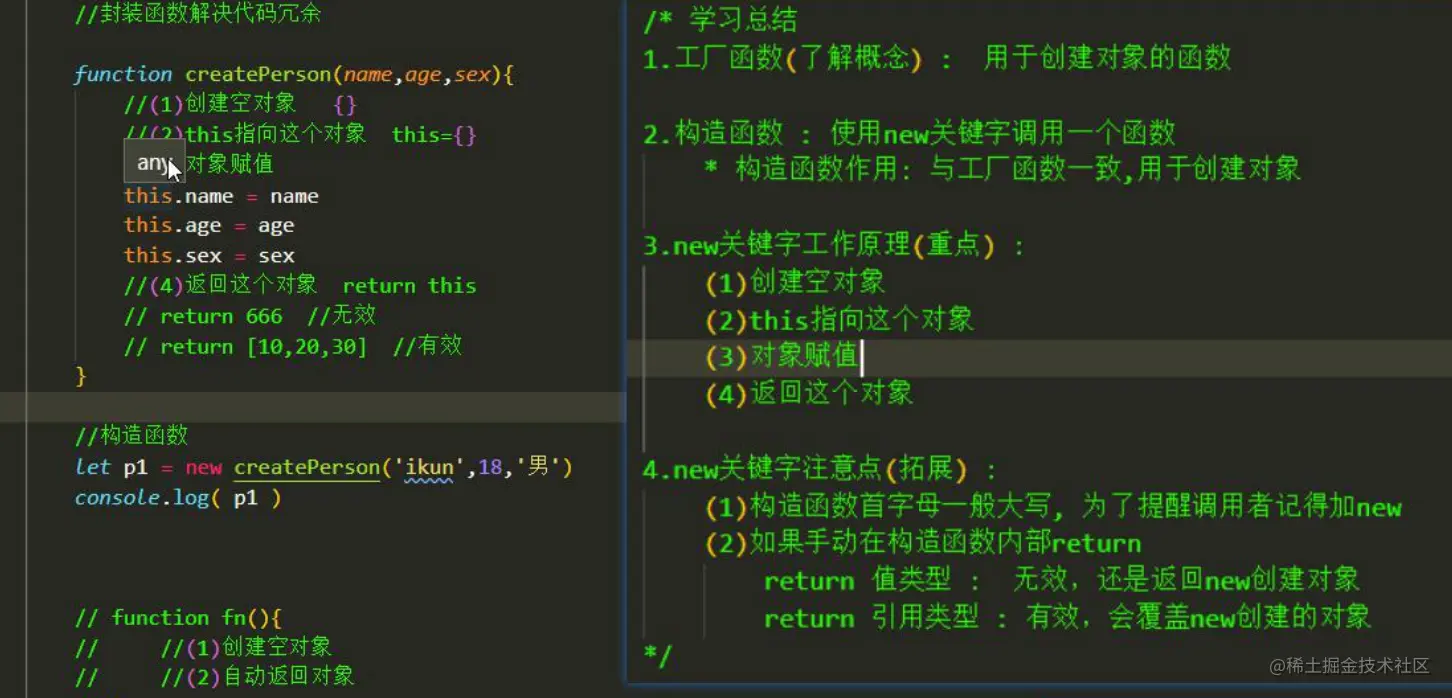Click the '男' string argument
1452x698 pixels.
(x=539, y=467)
